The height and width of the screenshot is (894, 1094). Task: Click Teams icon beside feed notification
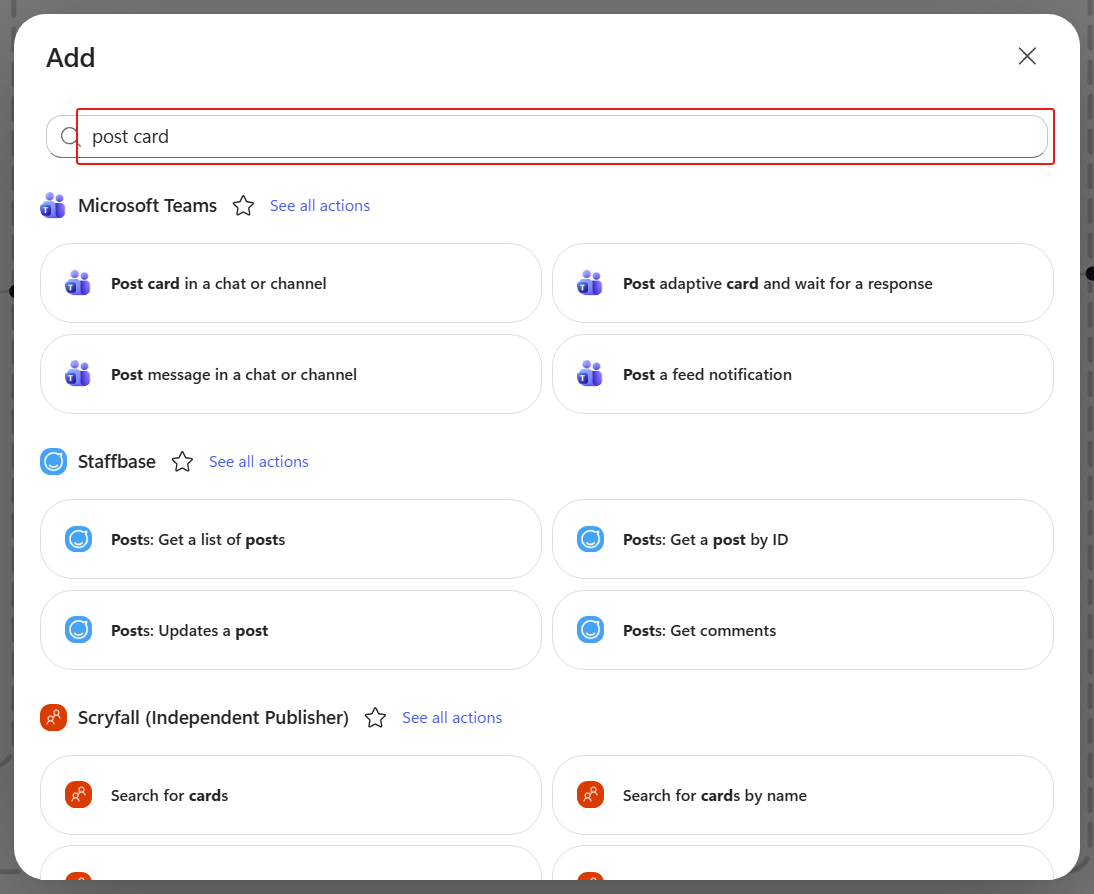coord(590,374)
